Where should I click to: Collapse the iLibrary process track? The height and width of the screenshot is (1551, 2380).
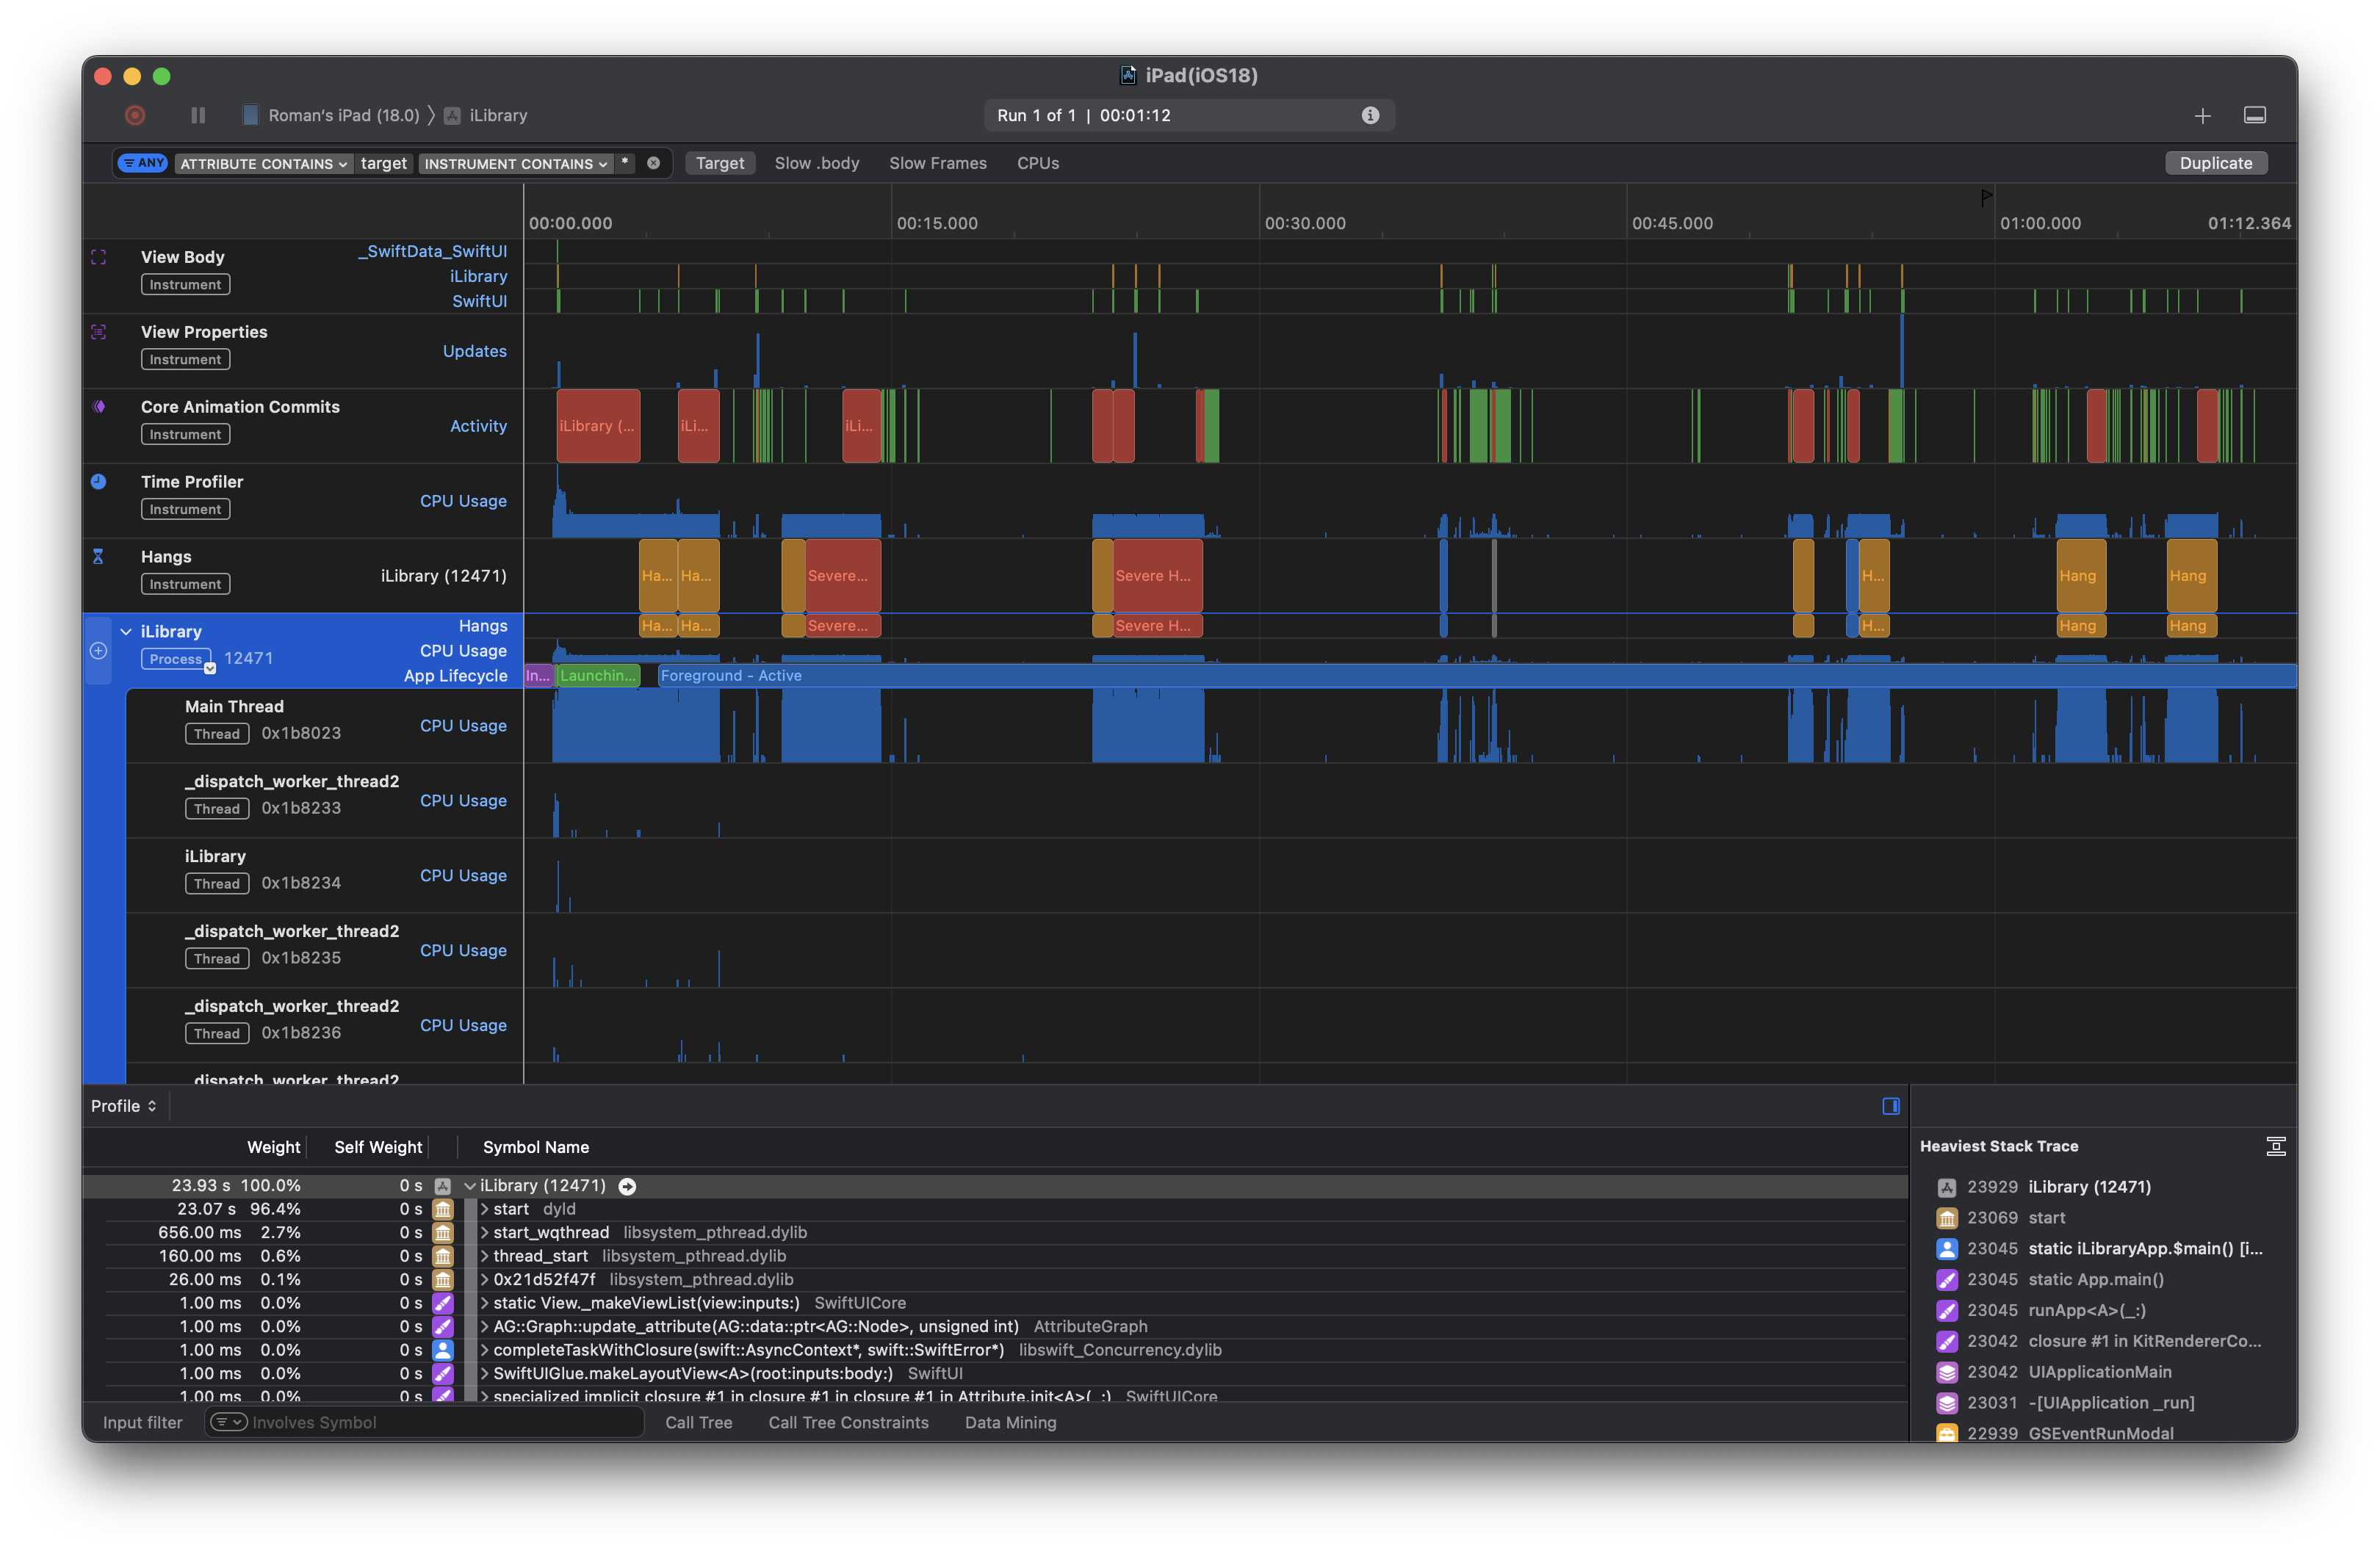pos(126,632)
